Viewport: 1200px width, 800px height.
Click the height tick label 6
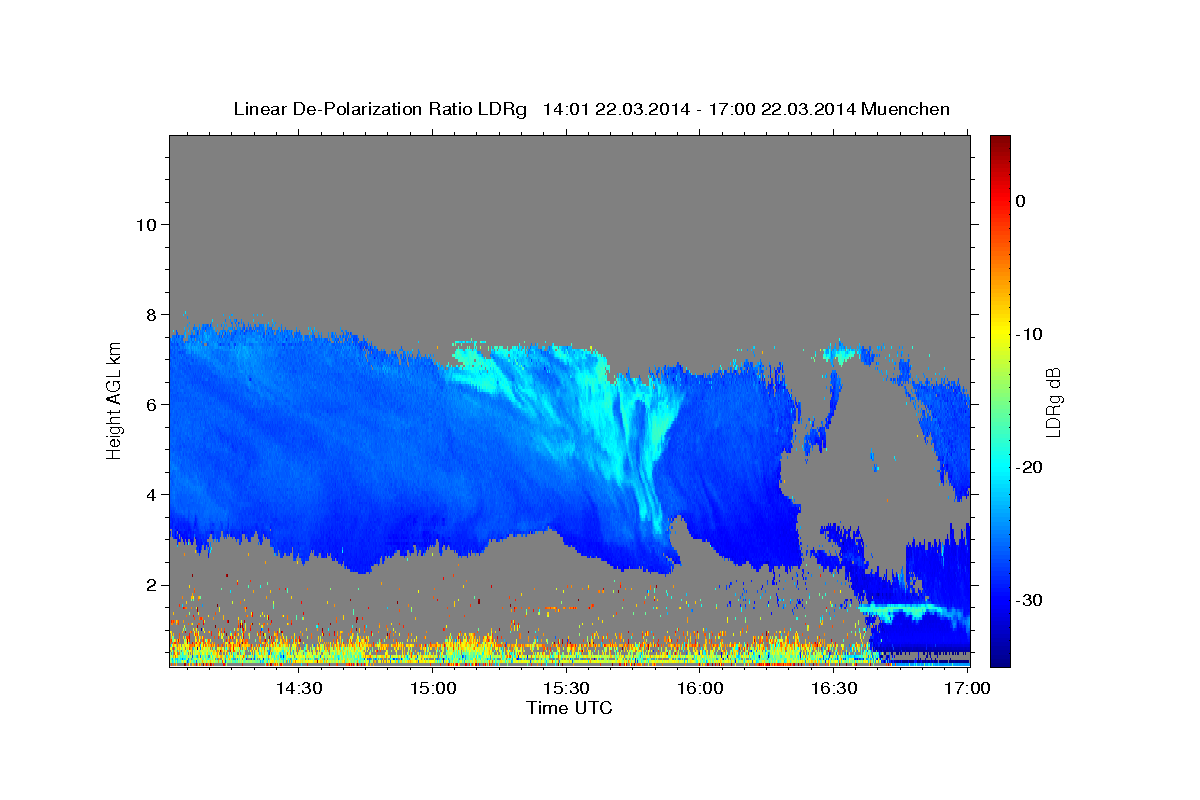click(x=149, y=404)
